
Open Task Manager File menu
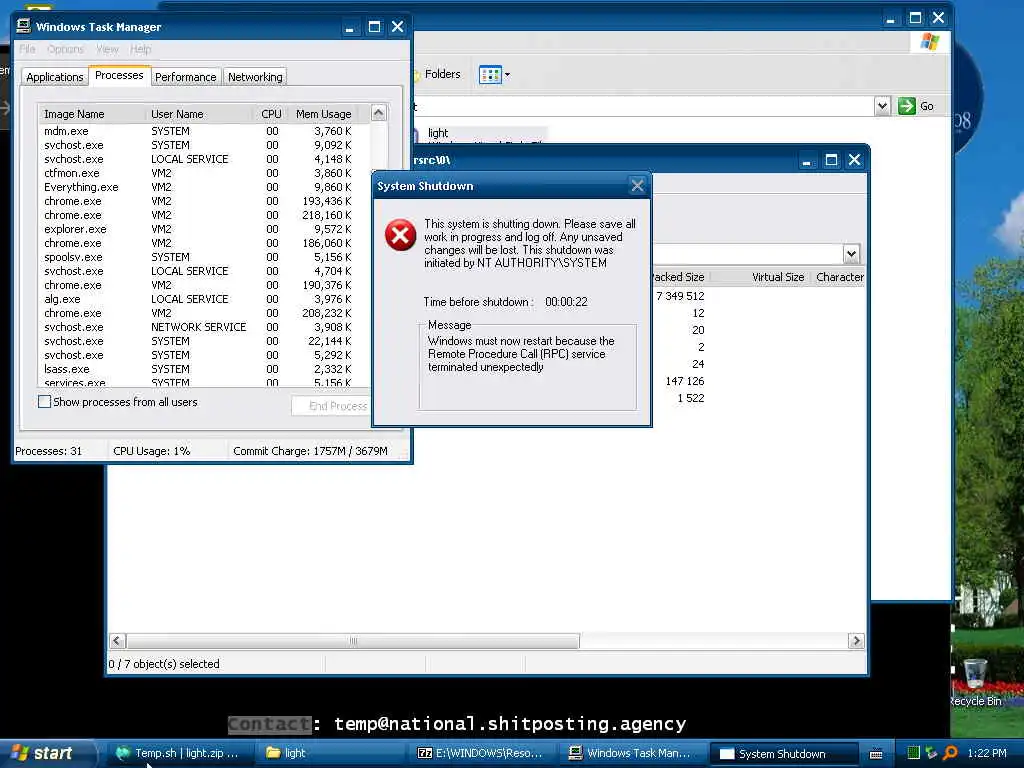(x=27, y=49)
